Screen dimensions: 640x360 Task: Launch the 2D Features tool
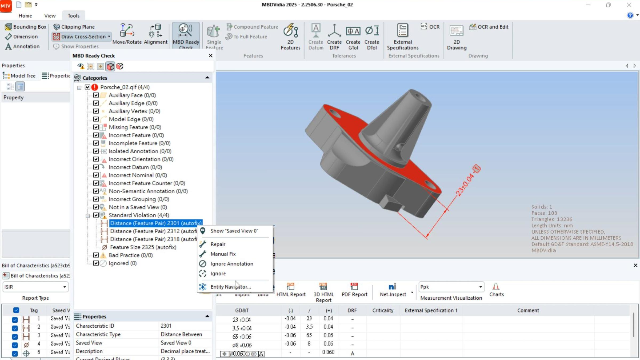click(x=290, y=36)
